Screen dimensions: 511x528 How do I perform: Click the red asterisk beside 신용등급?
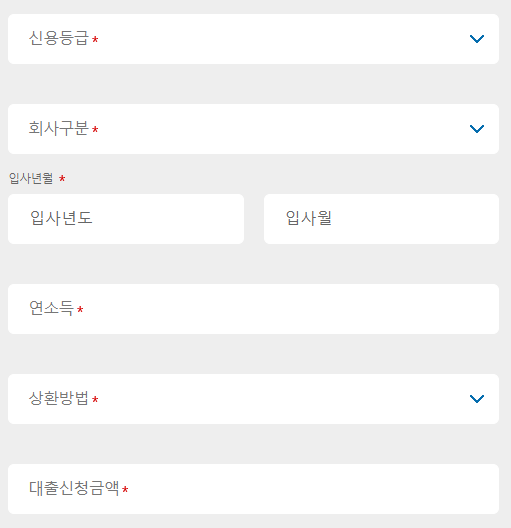pos(95,40)
